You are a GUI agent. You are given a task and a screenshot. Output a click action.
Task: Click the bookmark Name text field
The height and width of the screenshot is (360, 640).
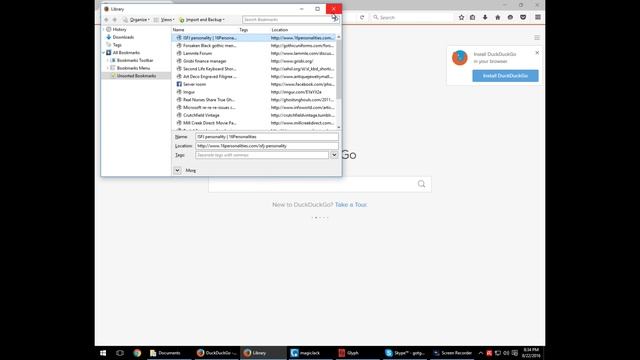[x=267, y=137]
